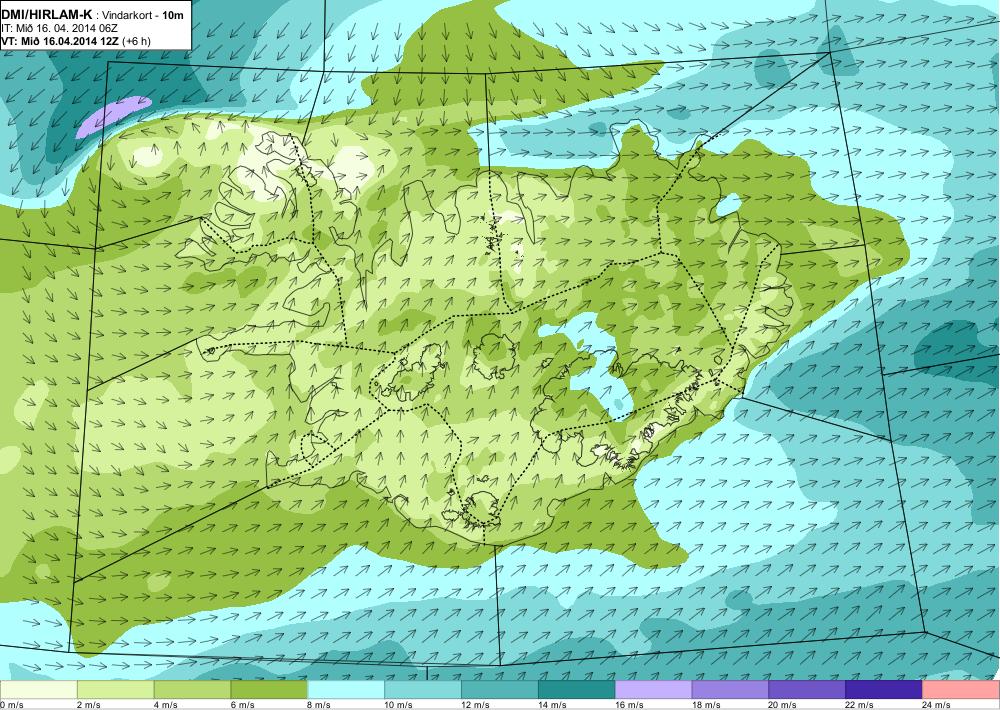
Task: Click the "0 m/s" legend label
Action: [11, 705]
